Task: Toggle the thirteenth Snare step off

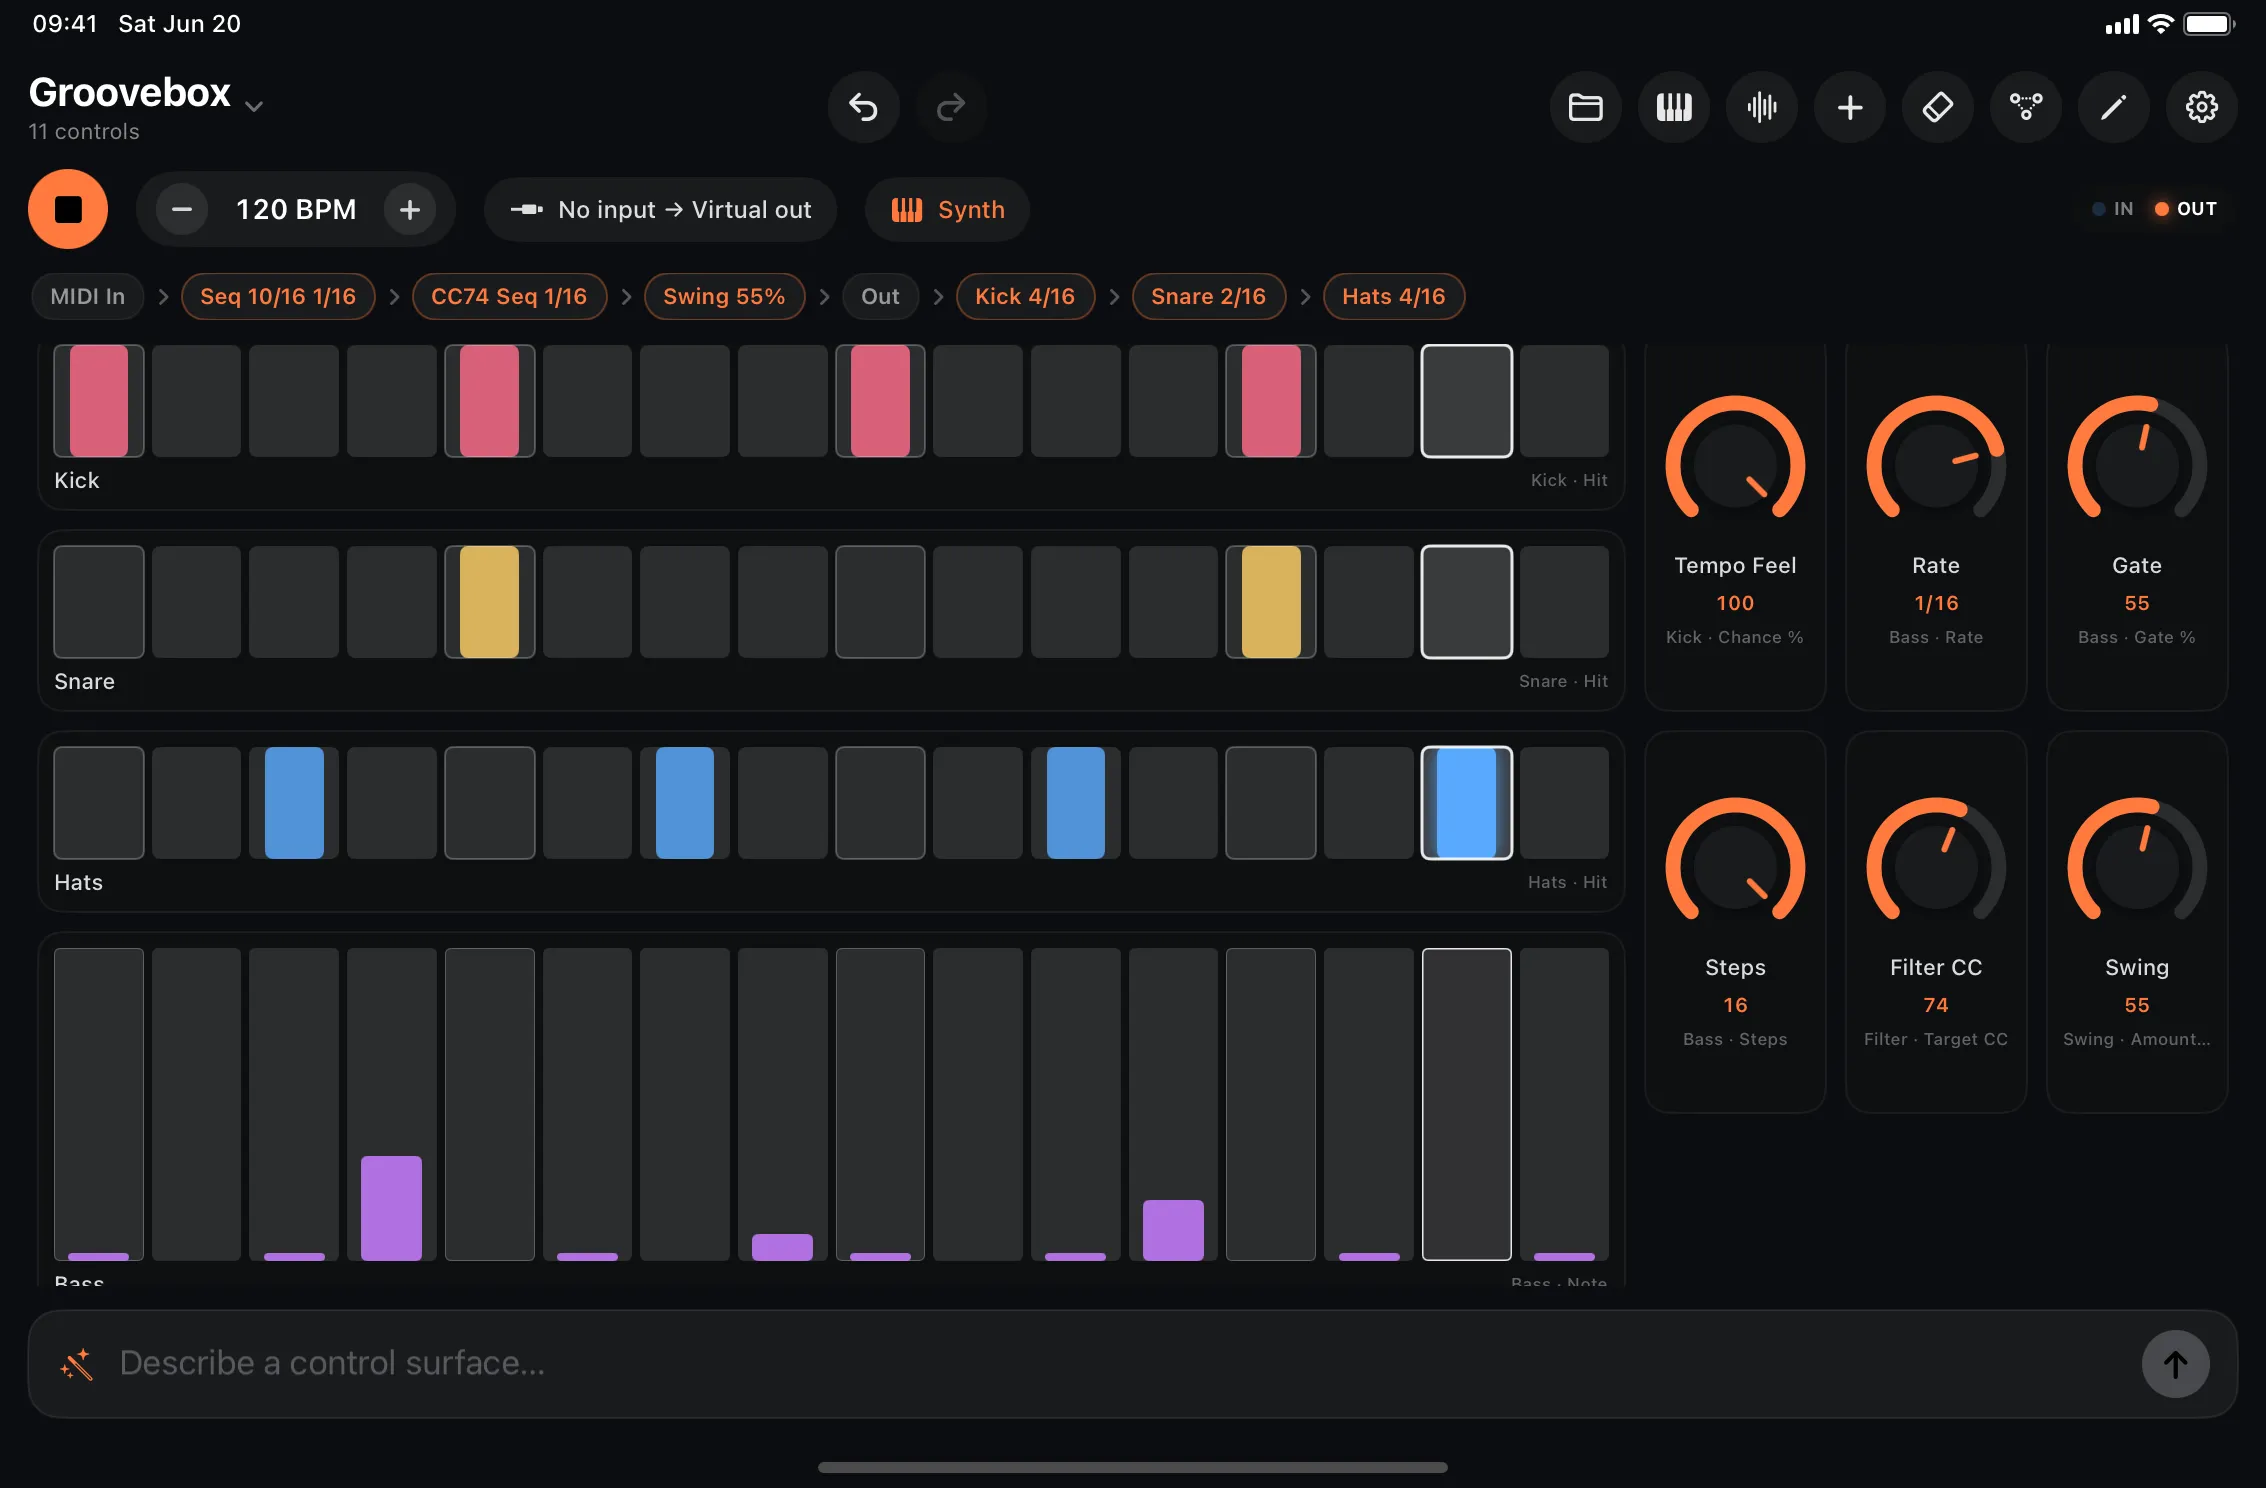Action: tap(1271, 602)
